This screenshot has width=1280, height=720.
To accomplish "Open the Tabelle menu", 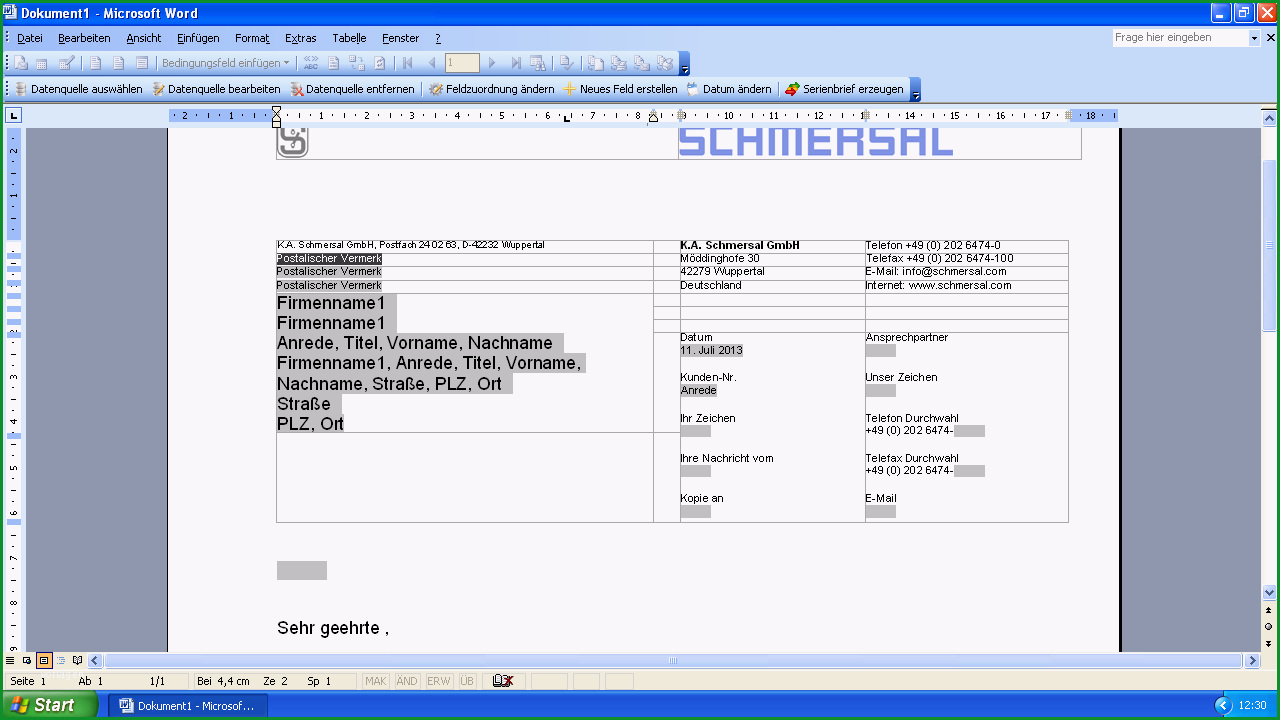I will [x=349, y=38].
